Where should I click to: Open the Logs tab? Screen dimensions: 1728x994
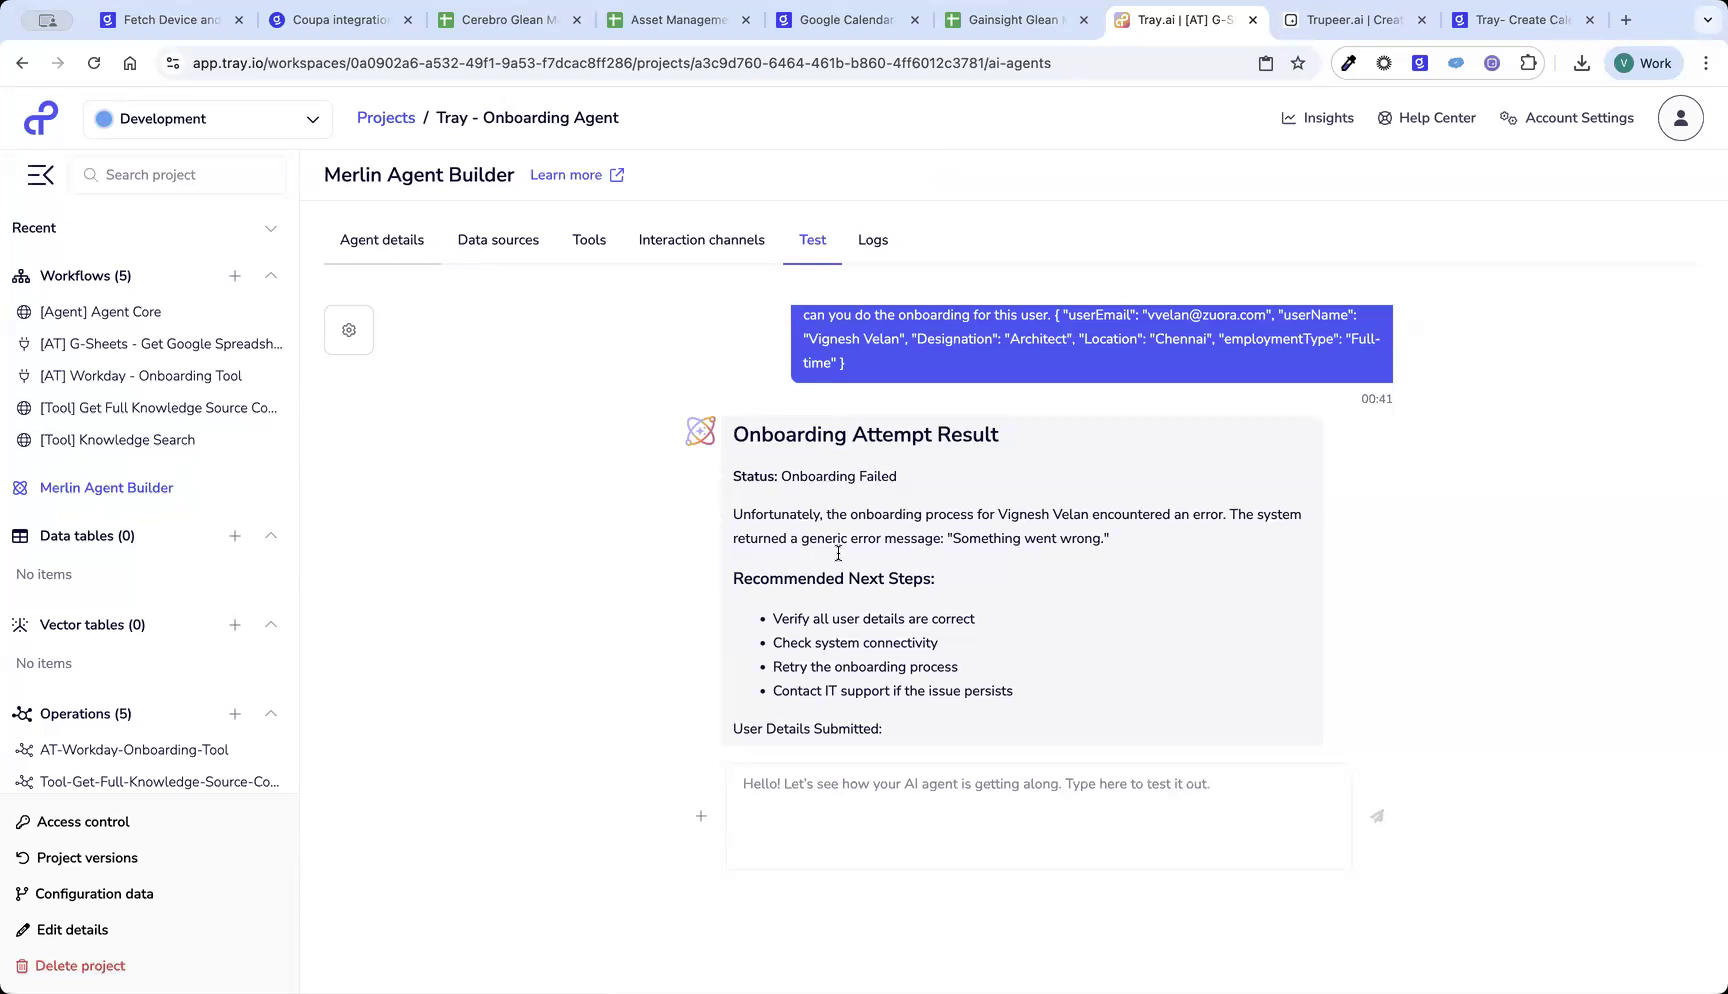[x=872, y=240]
